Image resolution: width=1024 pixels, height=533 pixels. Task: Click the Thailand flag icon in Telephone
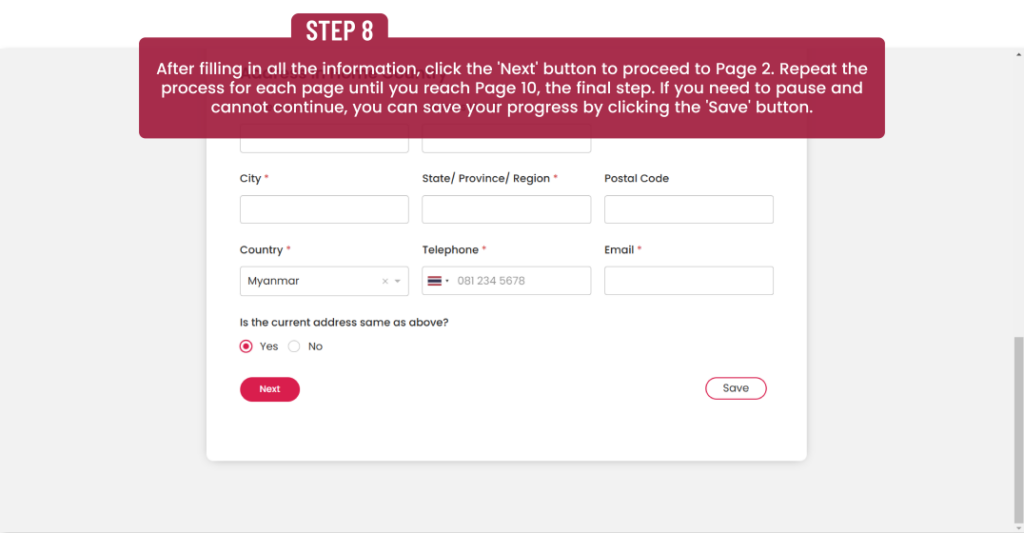[x=434, y=281]
